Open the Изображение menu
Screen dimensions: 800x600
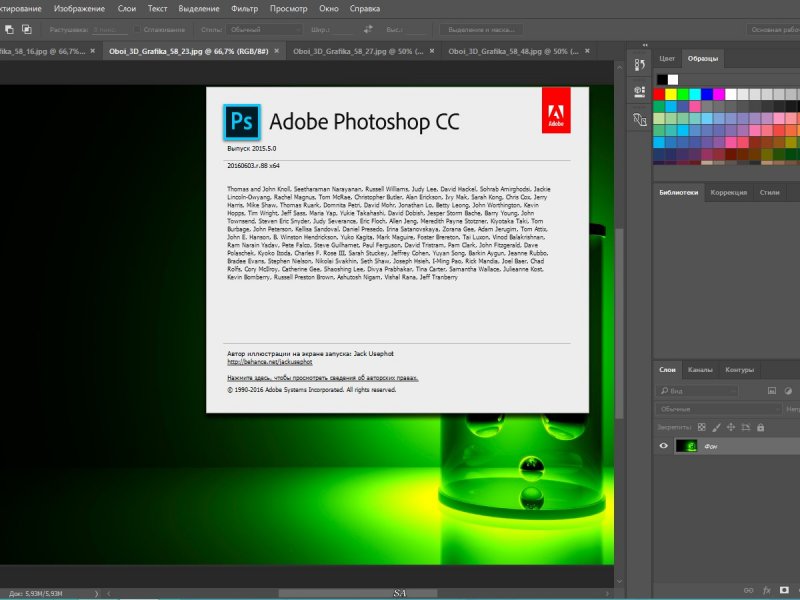(79, 9)
